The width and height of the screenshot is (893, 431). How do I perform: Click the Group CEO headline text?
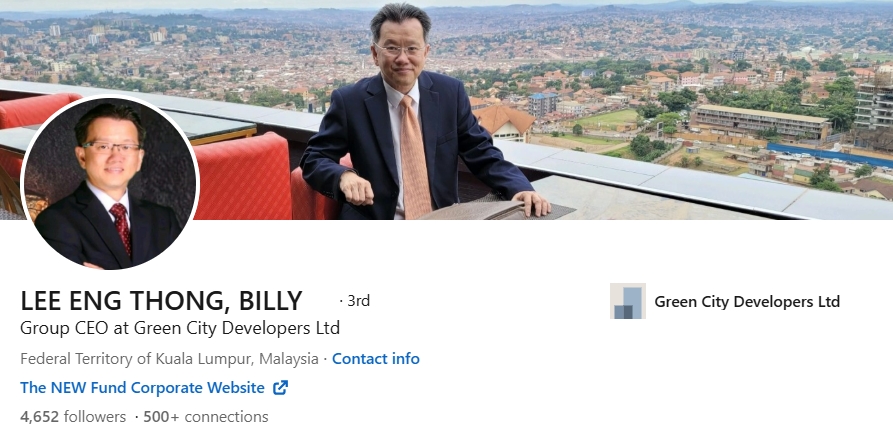180,329
